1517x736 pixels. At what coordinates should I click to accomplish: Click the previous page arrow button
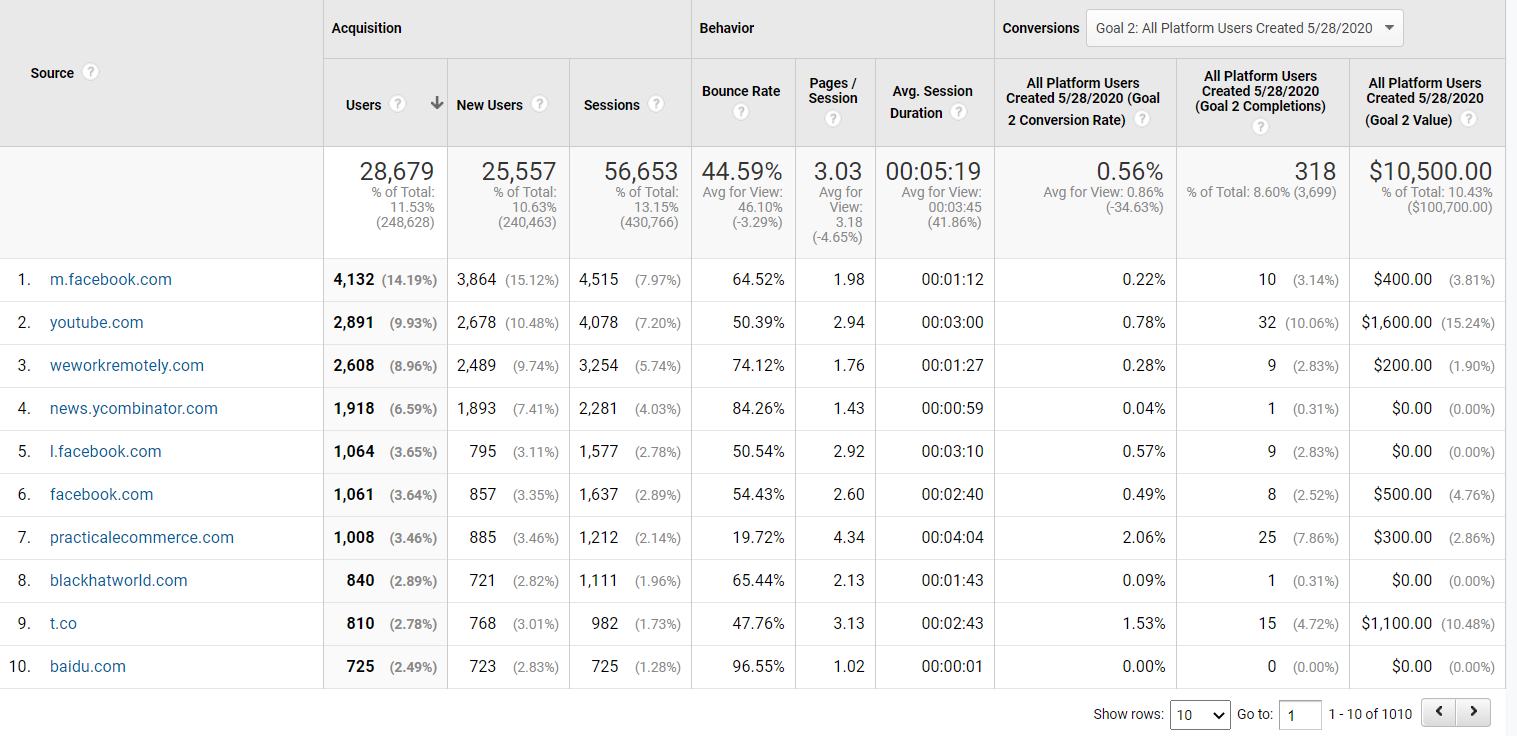coord(1438,713)
